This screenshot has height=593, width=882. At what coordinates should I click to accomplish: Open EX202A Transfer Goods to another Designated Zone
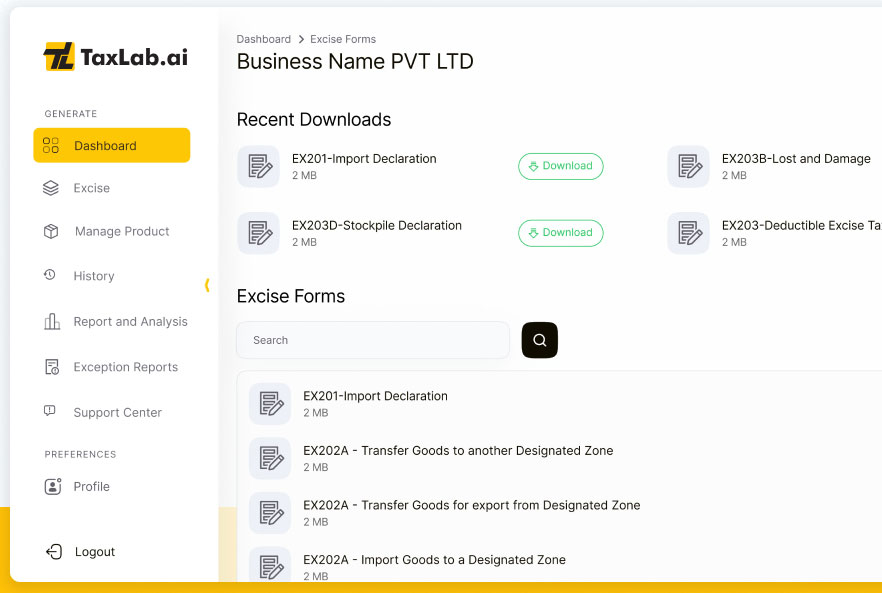coord(457,451)
